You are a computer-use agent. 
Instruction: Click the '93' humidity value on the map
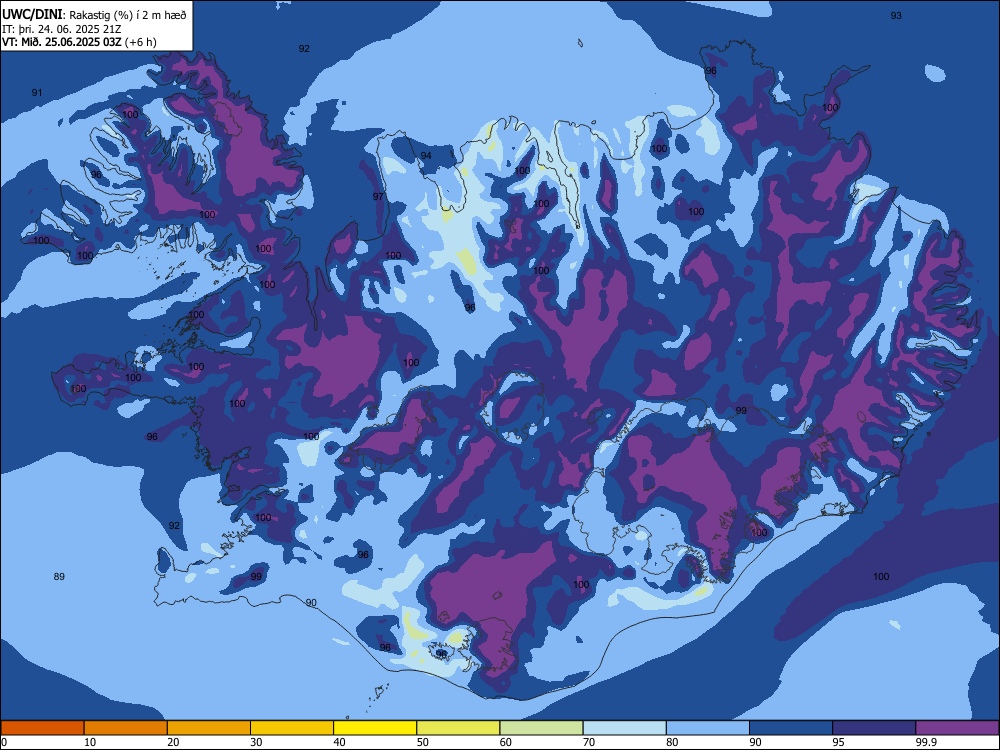(896, 15)
